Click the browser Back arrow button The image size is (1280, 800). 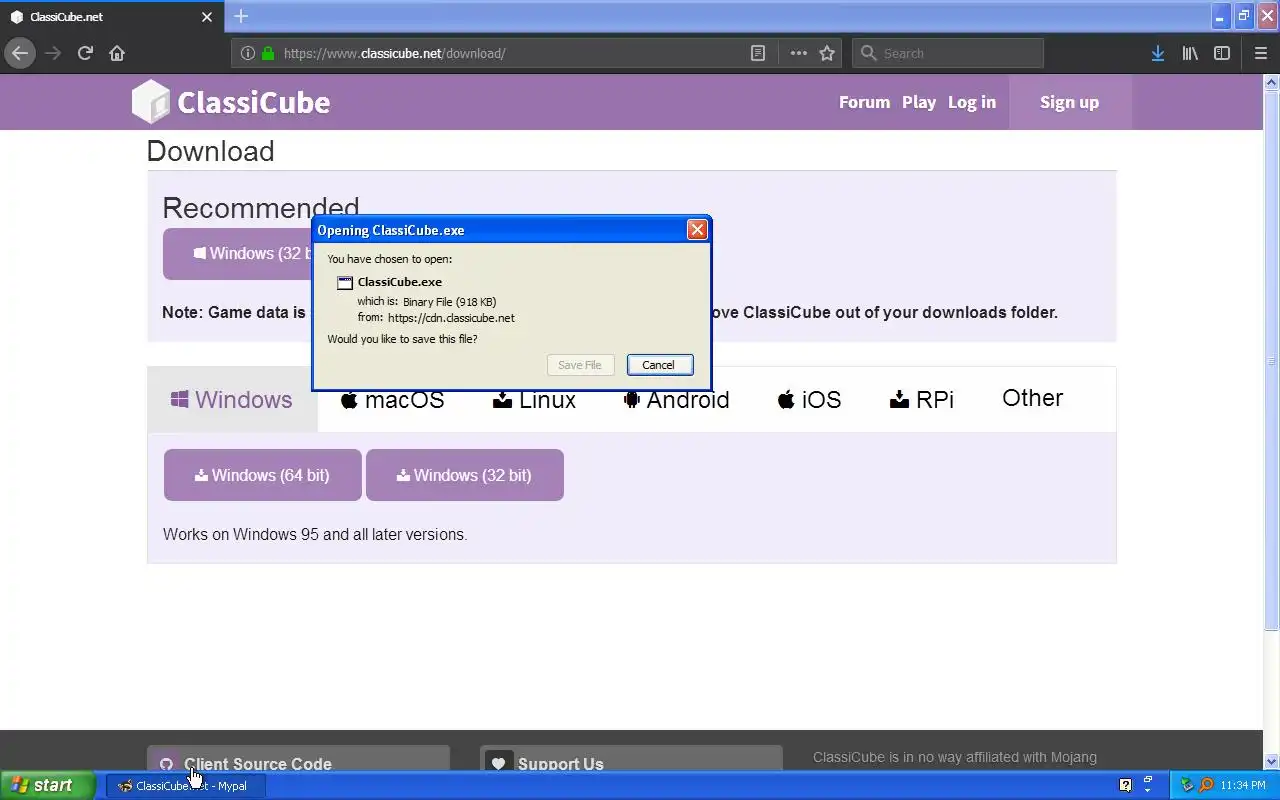(x=20, y=53)
